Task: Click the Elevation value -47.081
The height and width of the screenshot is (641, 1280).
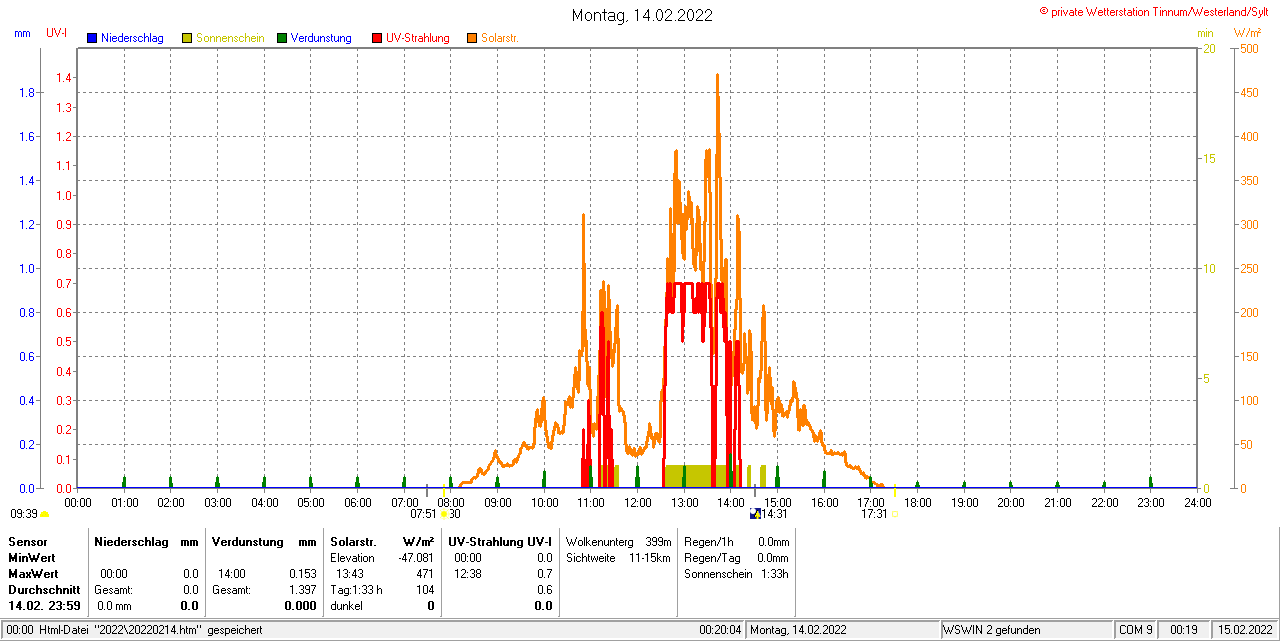Action: click(x=416, y=557)
